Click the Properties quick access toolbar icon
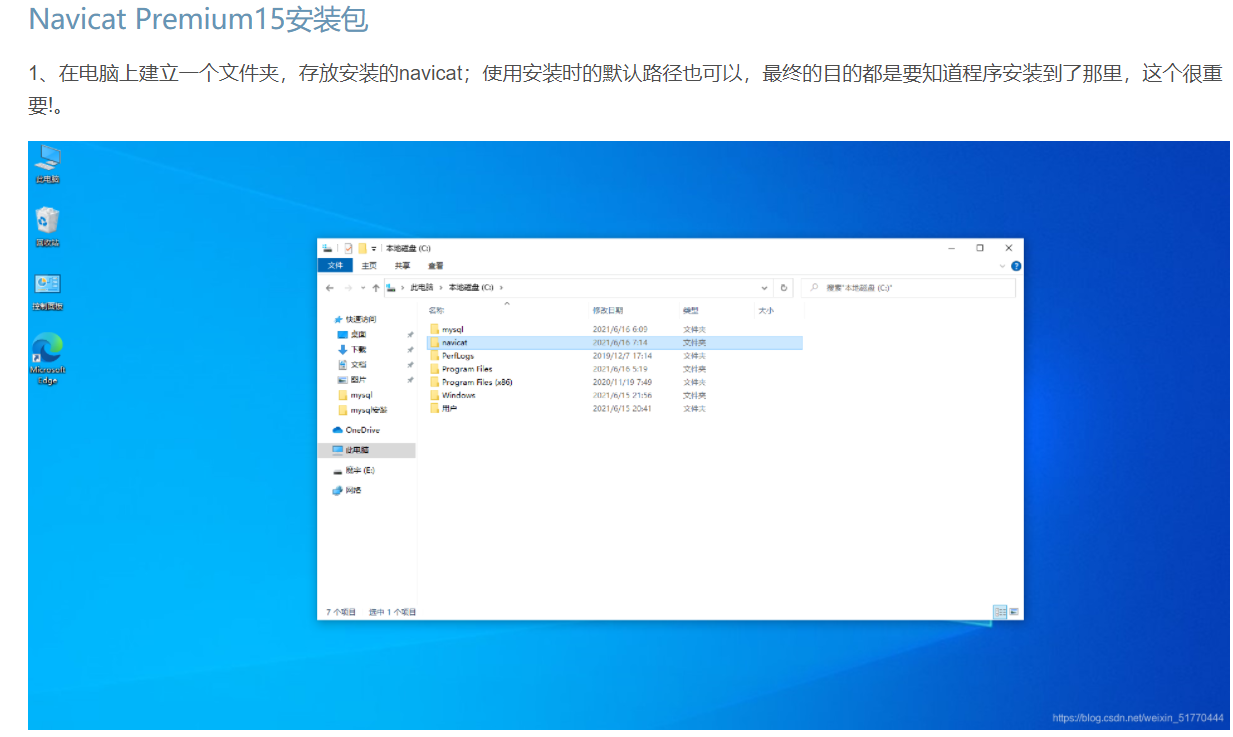Viewport: 1233px width, 737px height. tap(348, 248)
